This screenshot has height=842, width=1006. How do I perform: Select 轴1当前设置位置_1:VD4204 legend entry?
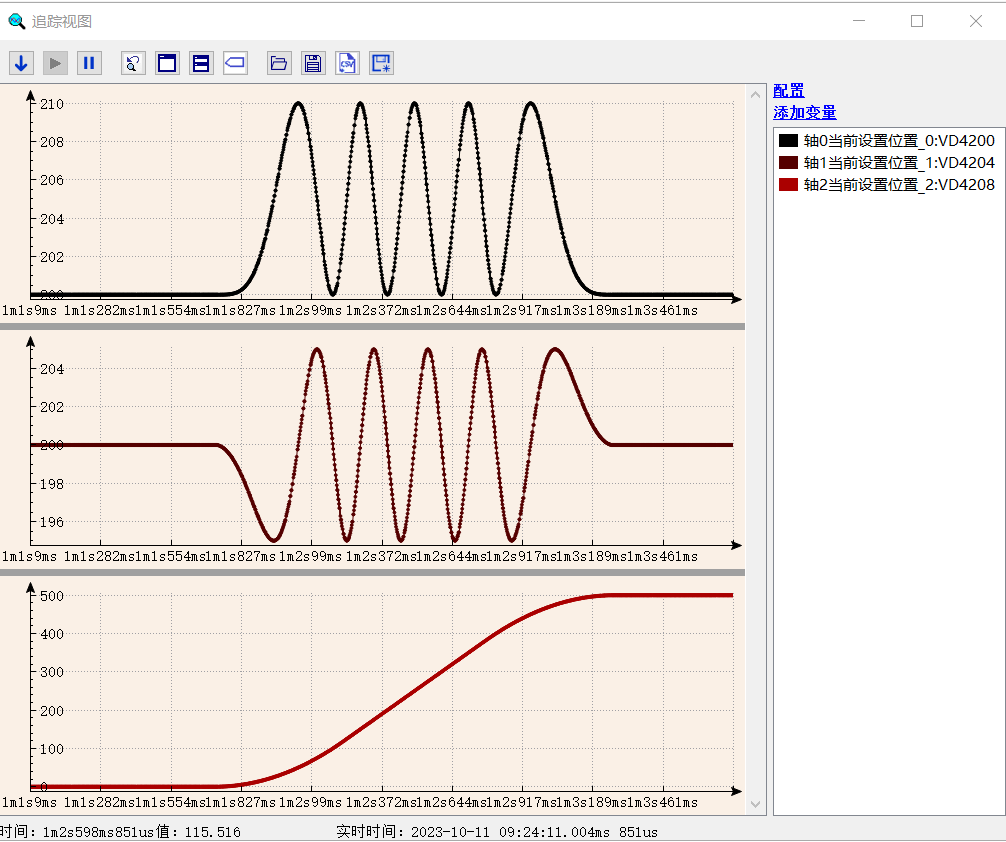pyautogui.click(x=887, y=162)
